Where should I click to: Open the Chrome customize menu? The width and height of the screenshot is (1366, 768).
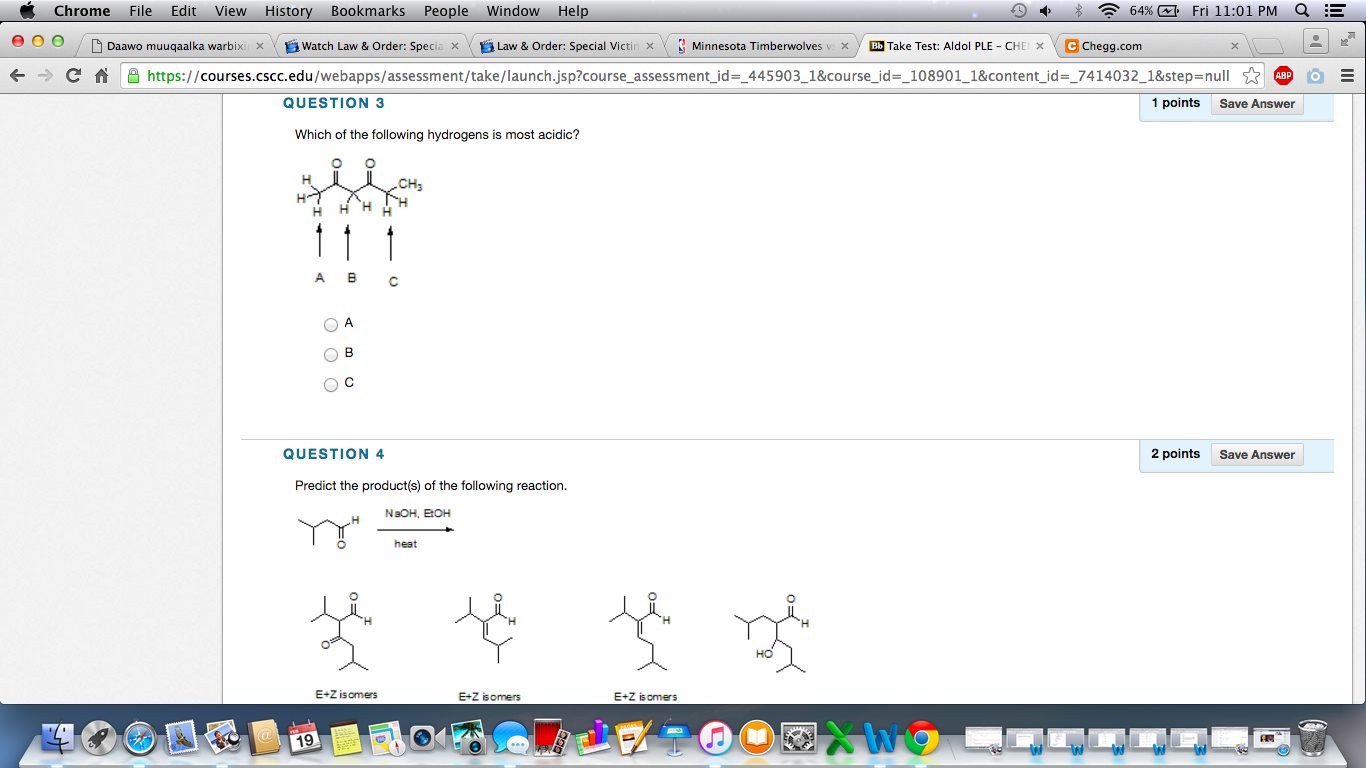pos(1346,75)
